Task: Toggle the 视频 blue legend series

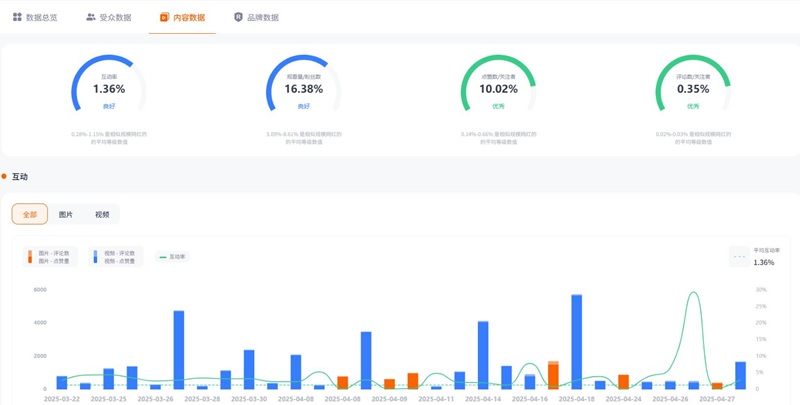Action: (114, 257)
